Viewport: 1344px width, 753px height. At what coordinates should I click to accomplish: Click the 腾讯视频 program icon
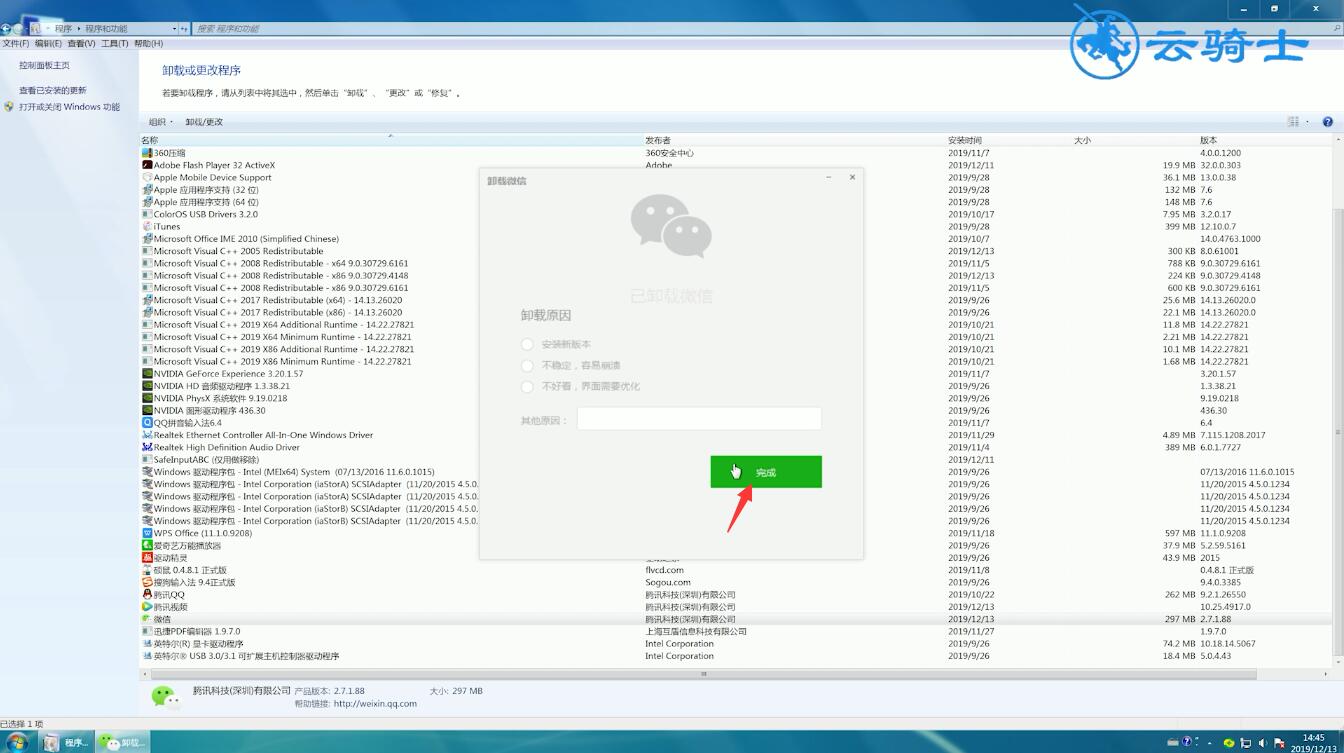(147, 607)
